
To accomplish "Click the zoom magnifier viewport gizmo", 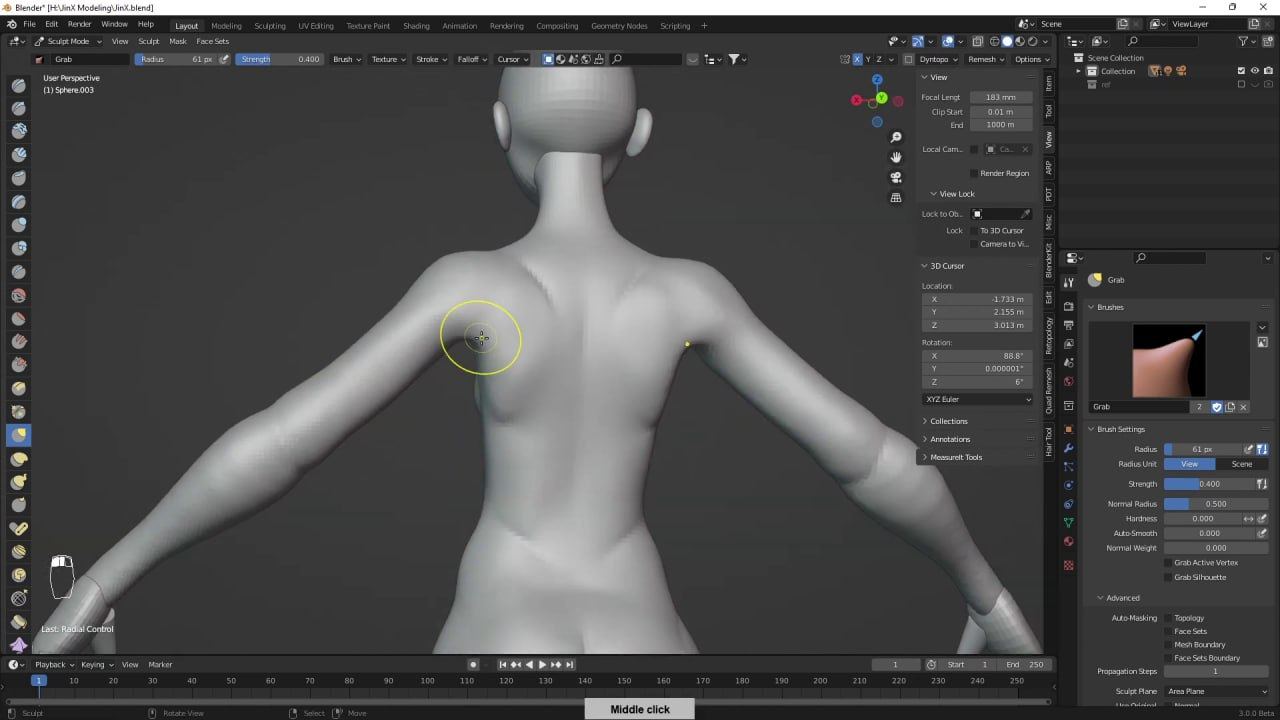I will (896, 137).
